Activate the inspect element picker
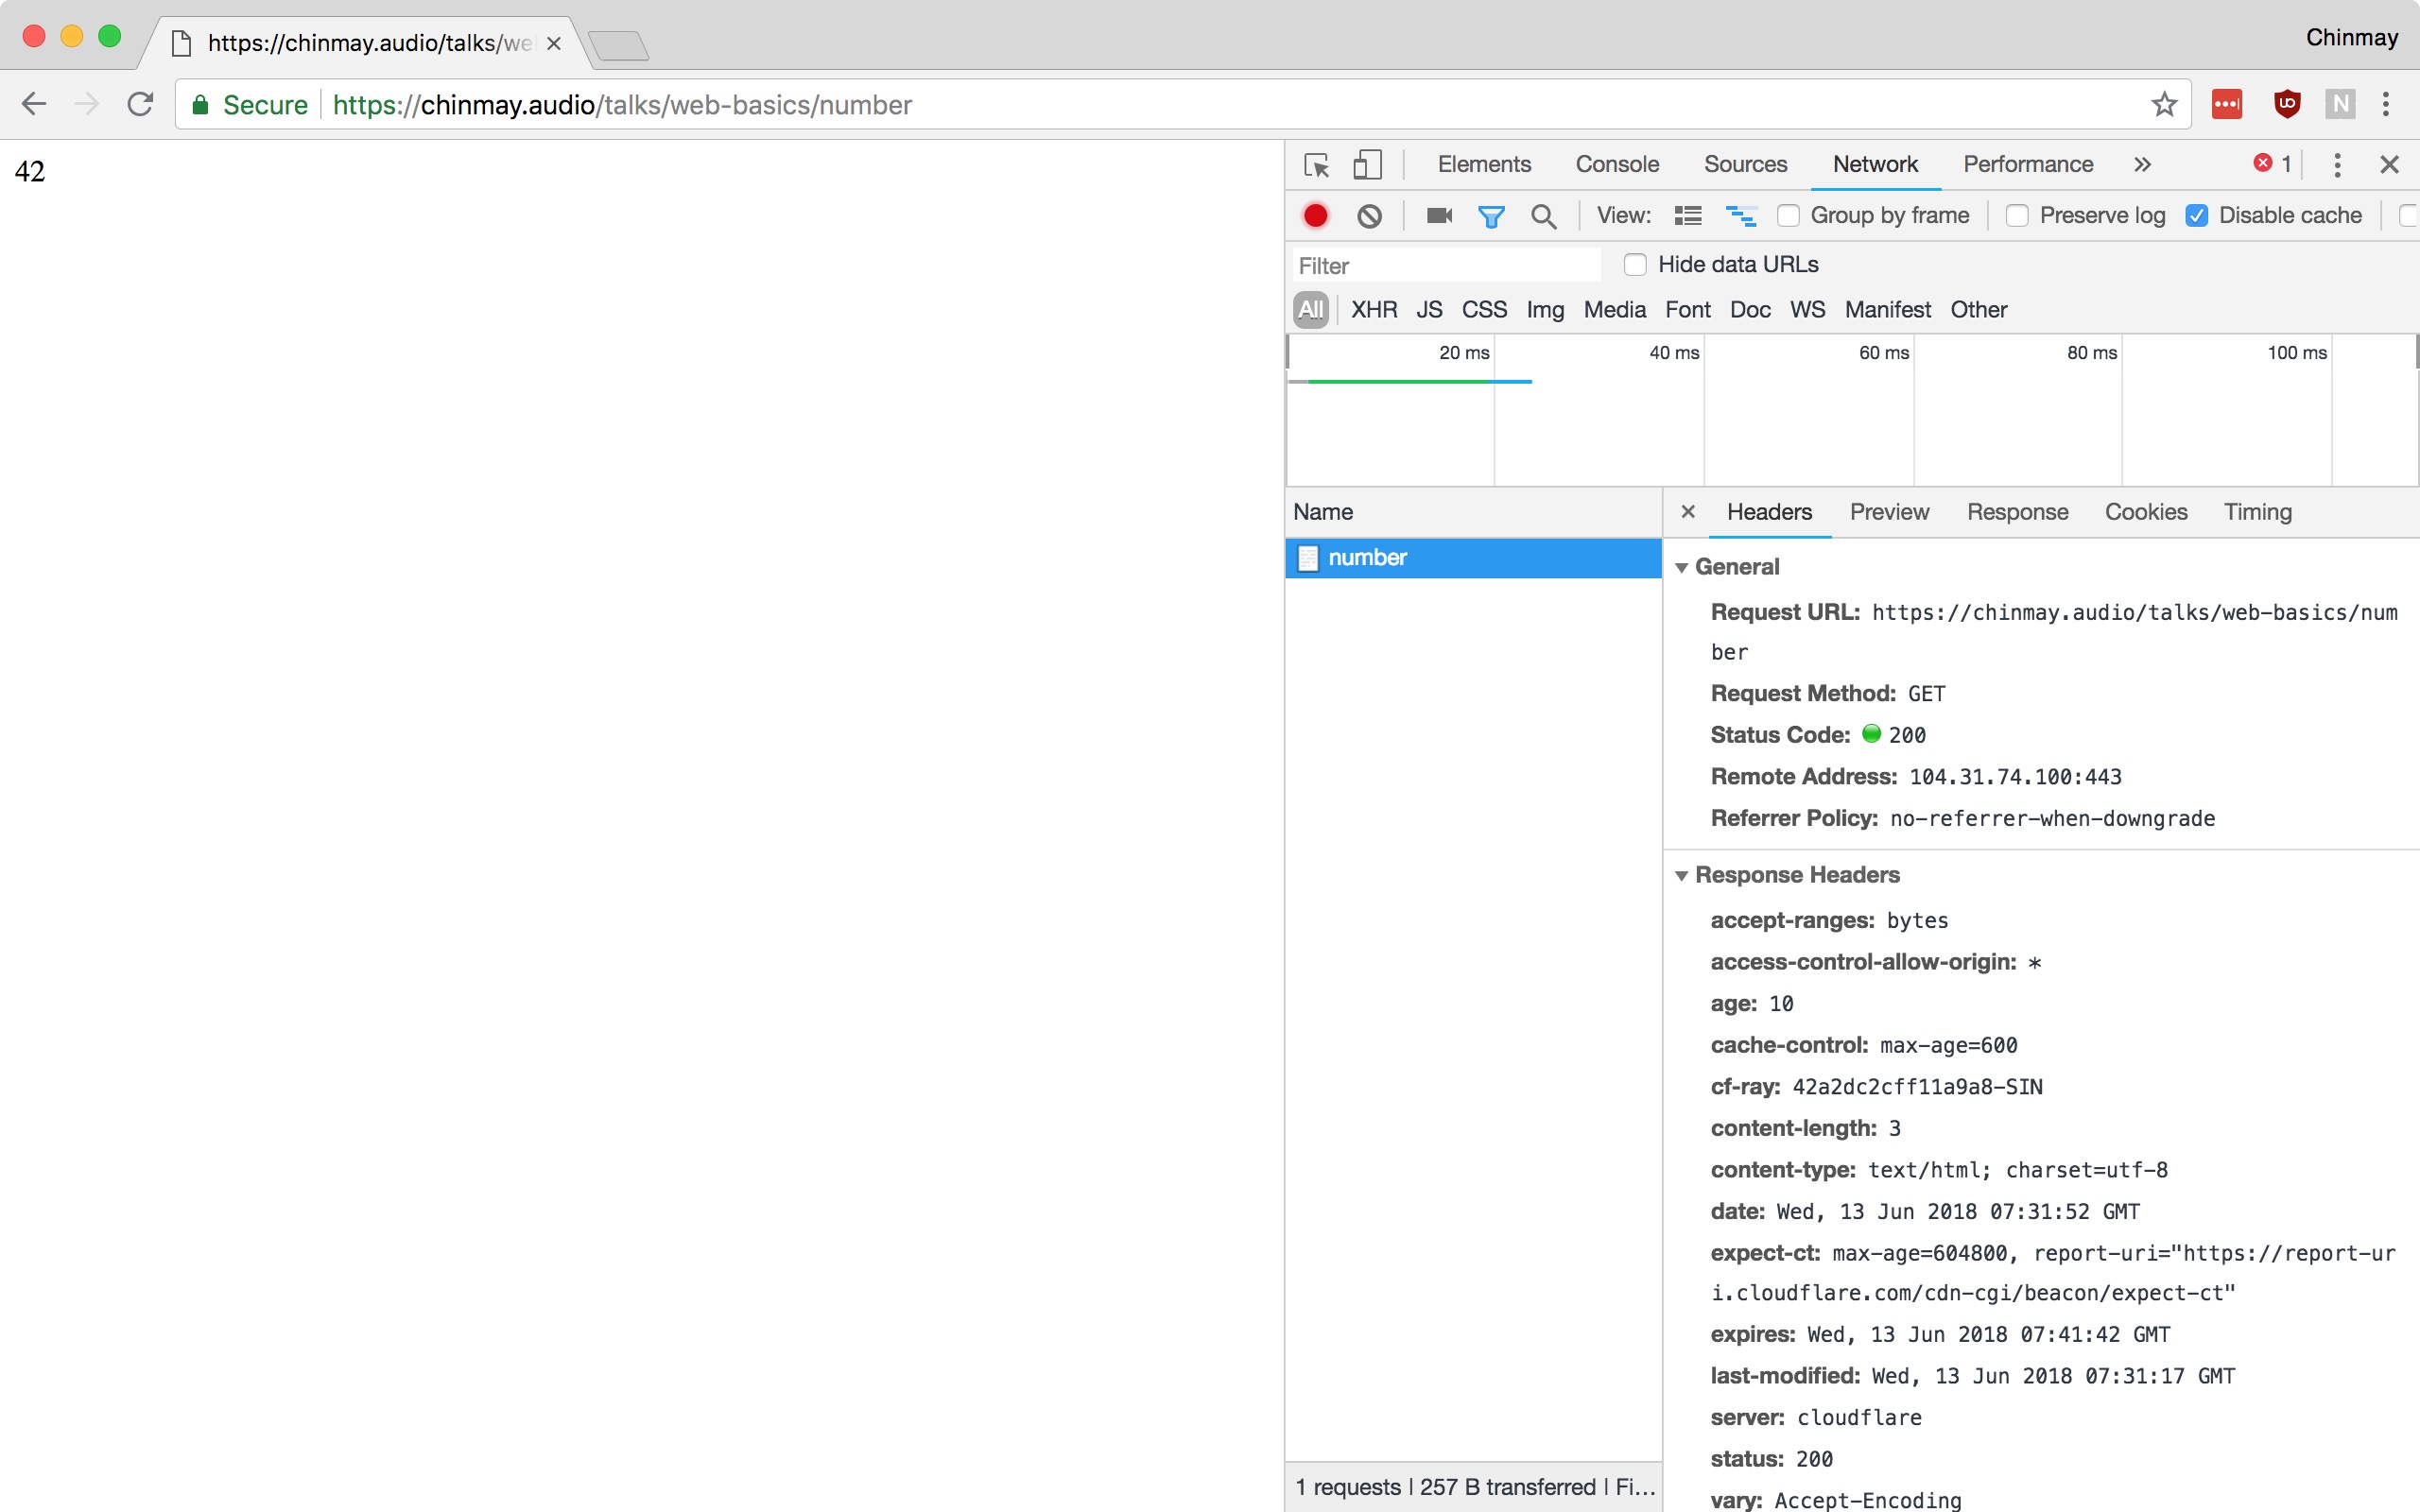The height and width of the screenshot is (1512, 2420). (x=1316, y=164)
